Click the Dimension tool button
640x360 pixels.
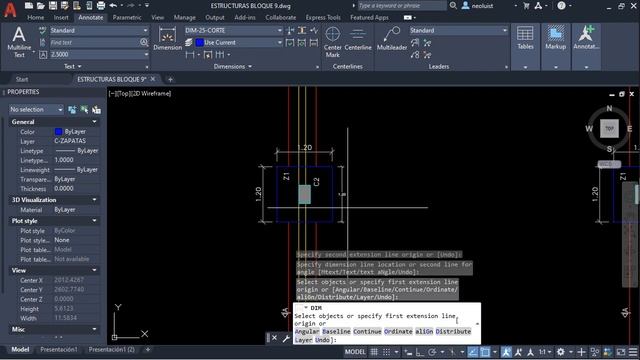[x=167, y=38]
